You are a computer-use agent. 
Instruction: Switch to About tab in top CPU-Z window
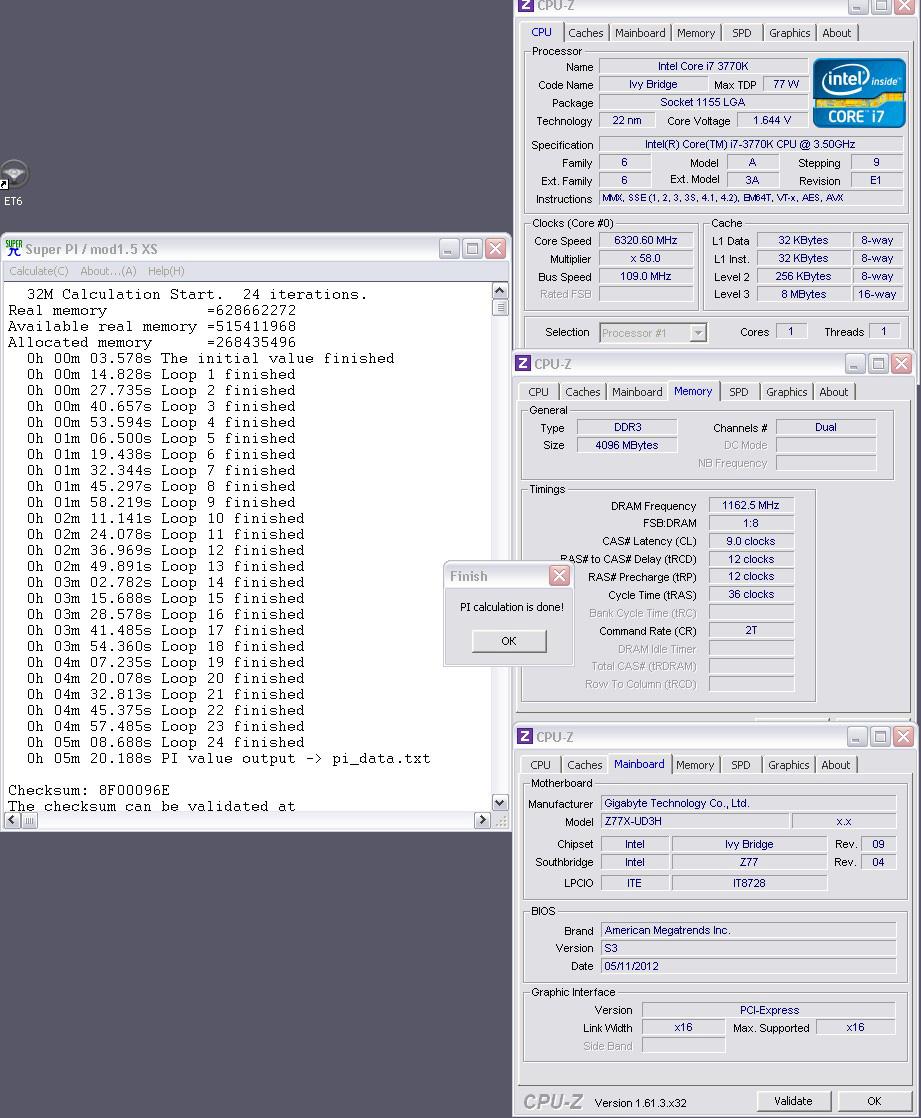(836, 33)
